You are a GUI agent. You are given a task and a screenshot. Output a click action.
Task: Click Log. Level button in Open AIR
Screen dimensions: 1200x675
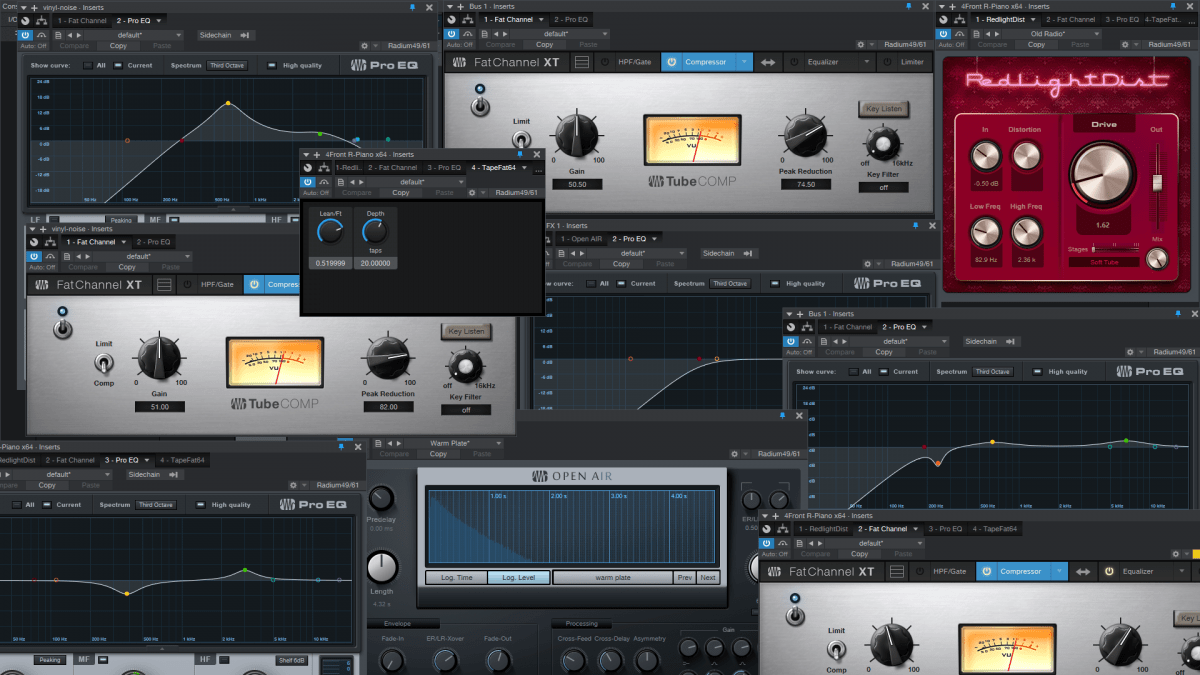[519, 578]
